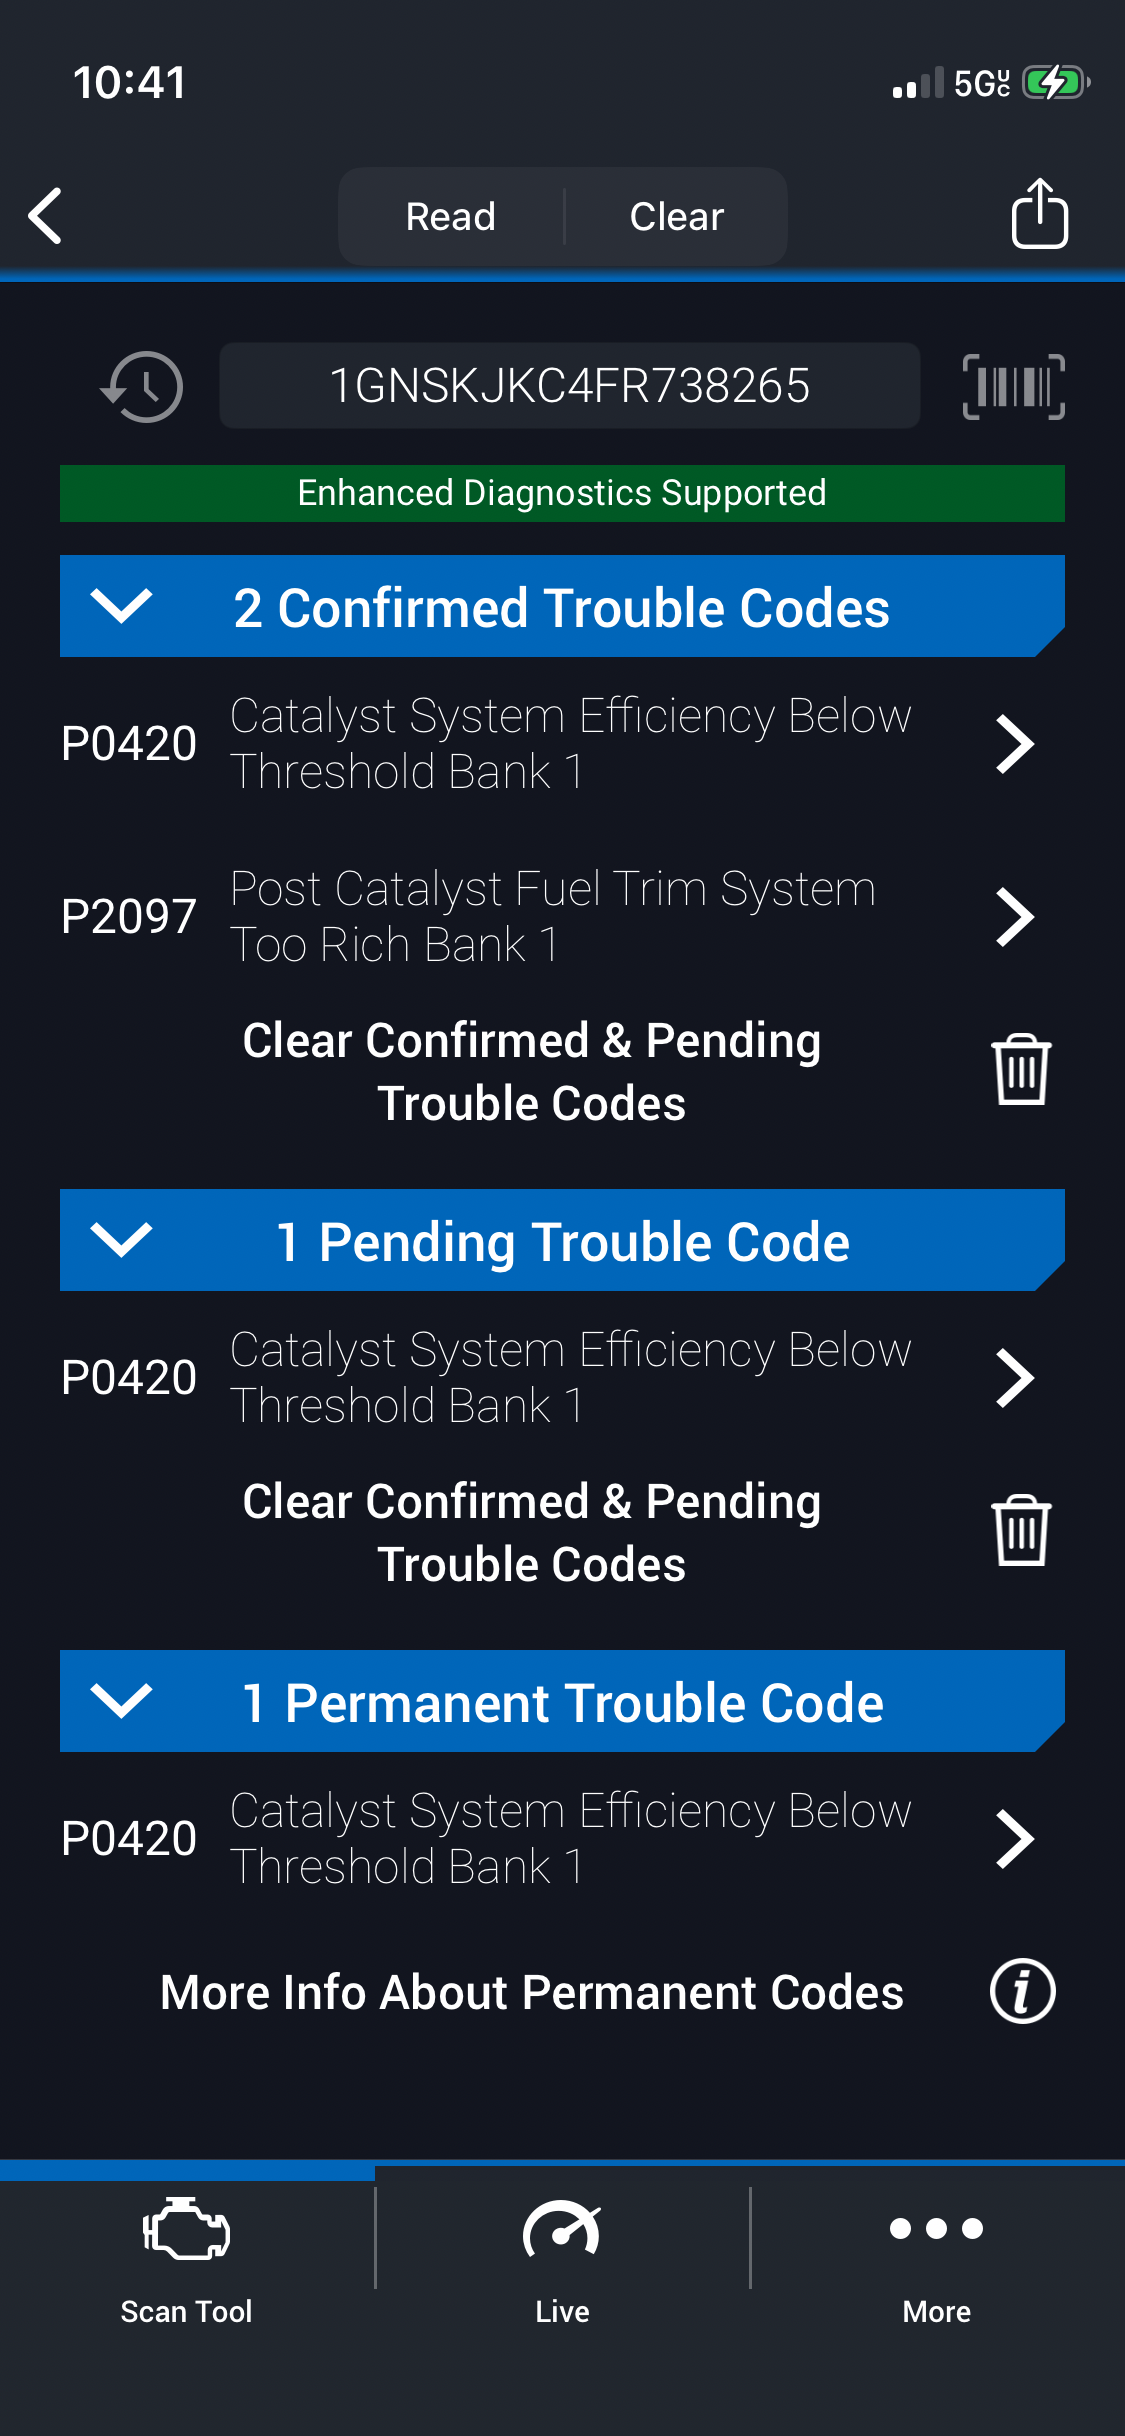This screenshot has height=2436, width=1125.
Task: Collapse the 2 Confirmed Trouble Codes section
Action: 121,606
